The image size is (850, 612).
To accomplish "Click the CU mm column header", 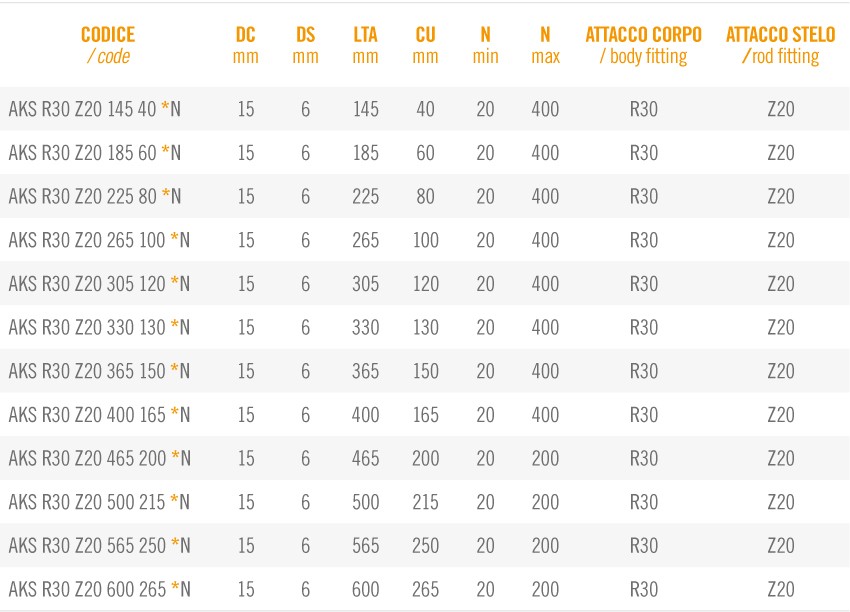I will (425, 45).
